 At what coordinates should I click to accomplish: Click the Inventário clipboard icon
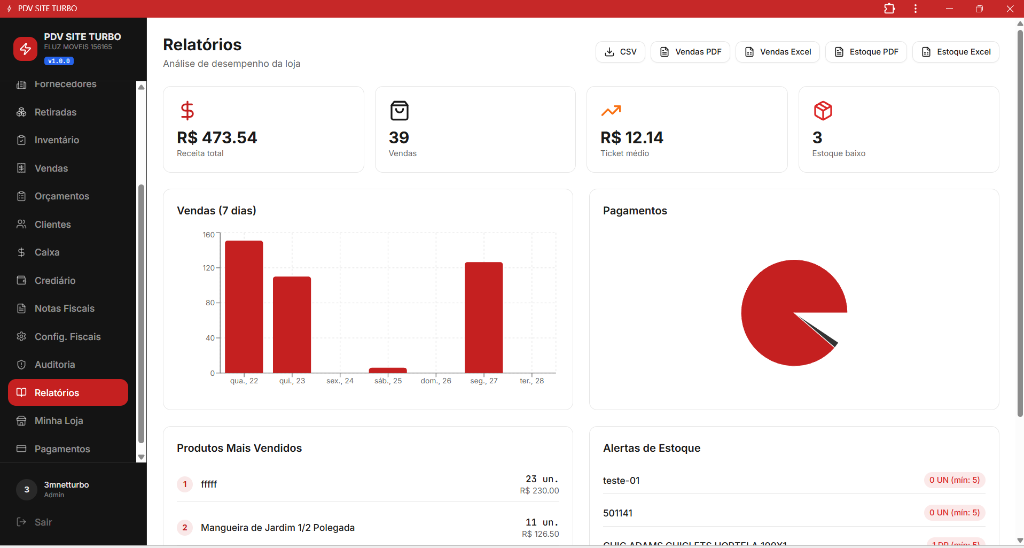(x=21, y=140)
